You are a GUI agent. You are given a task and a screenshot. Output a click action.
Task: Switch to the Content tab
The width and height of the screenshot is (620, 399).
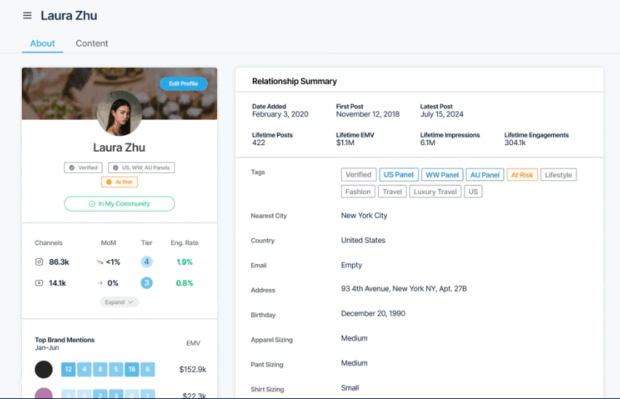[92, 43]
